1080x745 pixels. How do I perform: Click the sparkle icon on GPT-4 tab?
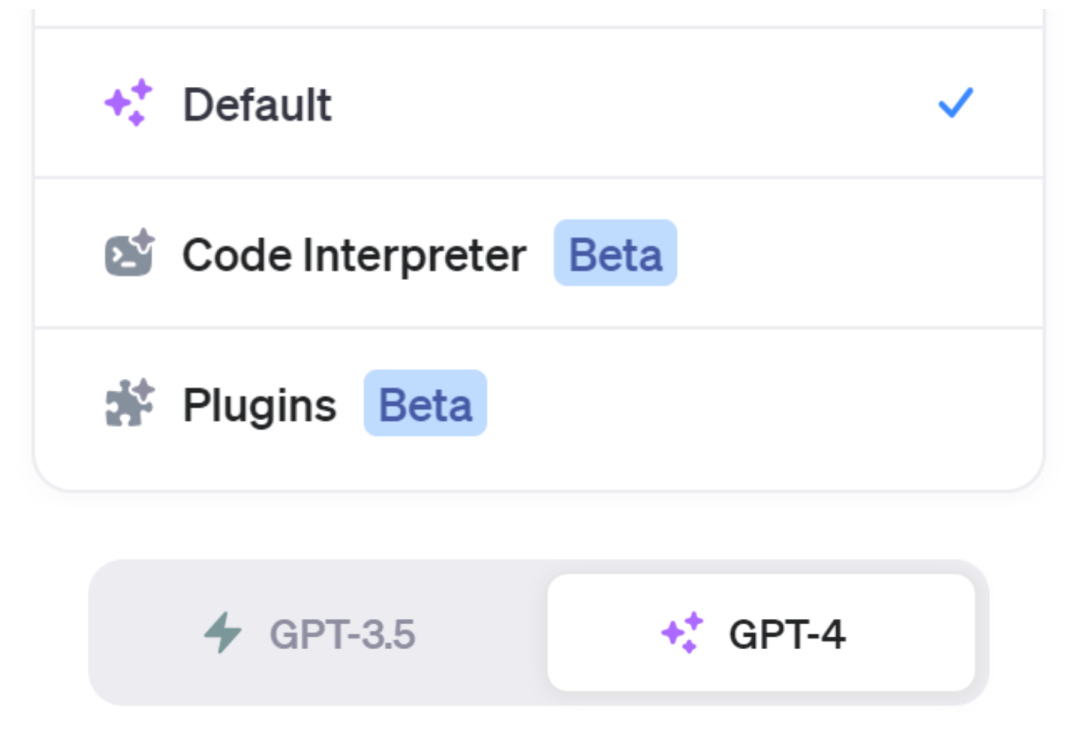coord(682,633)
